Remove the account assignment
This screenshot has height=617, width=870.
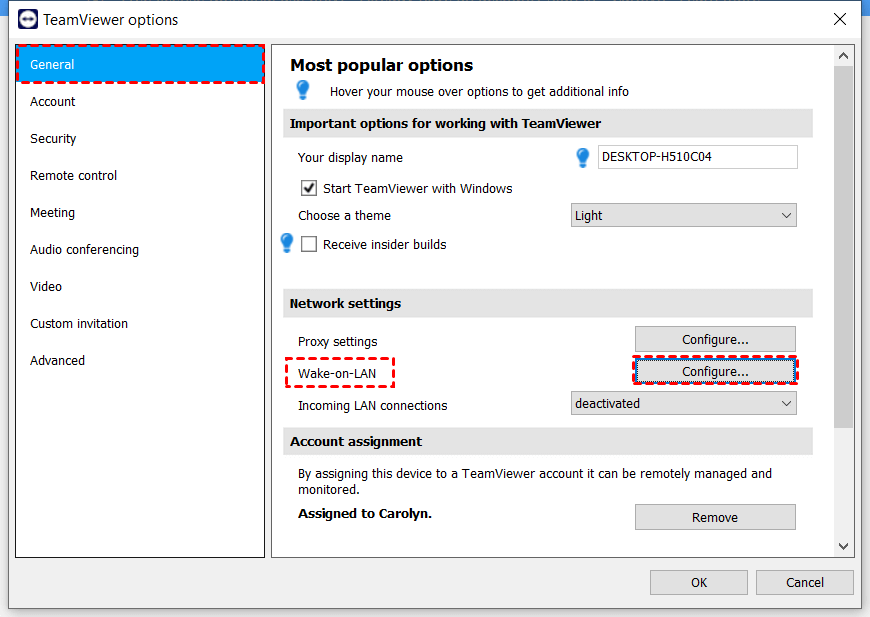coord(715,517)
